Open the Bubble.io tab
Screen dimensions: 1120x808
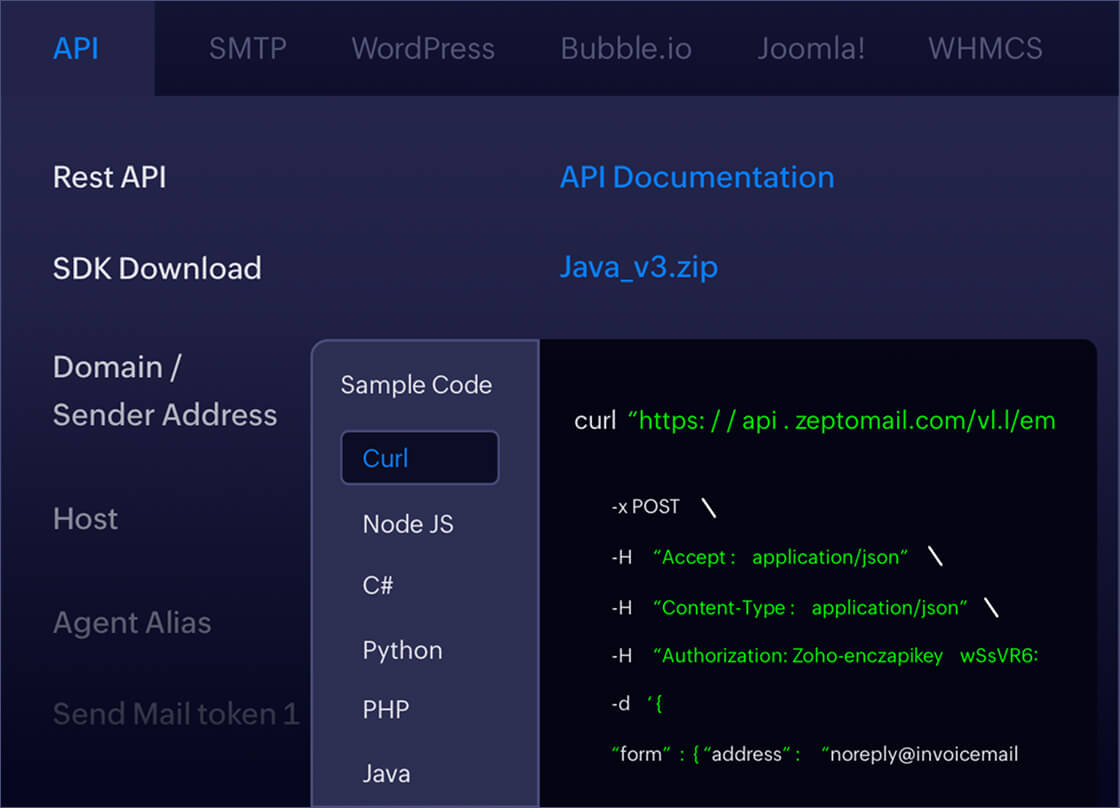click(x=626, y=49)
